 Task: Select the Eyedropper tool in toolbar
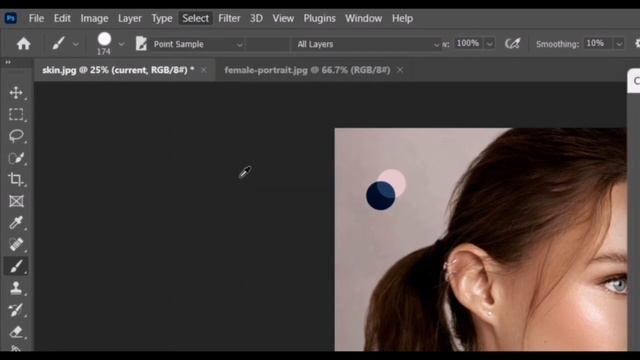pyautogui.click(x=16, y=223)
